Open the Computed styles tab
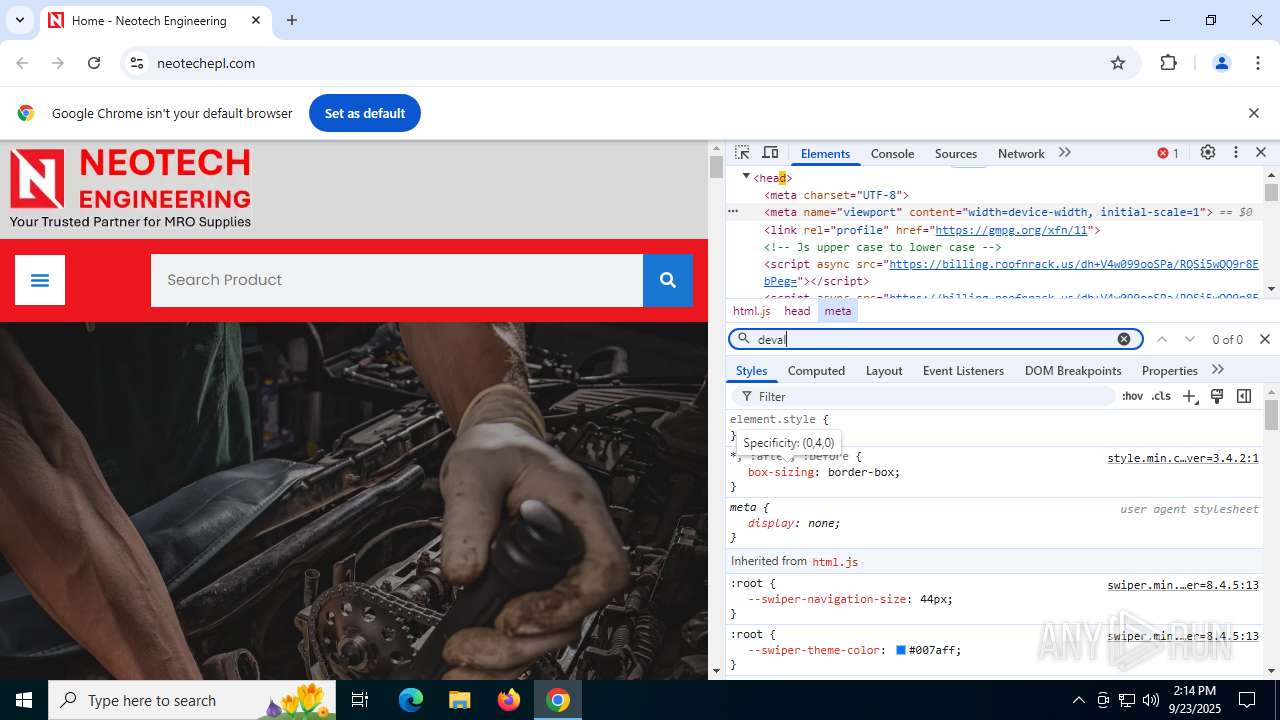This screenshot has height=720, width=1280. (816, 370)
